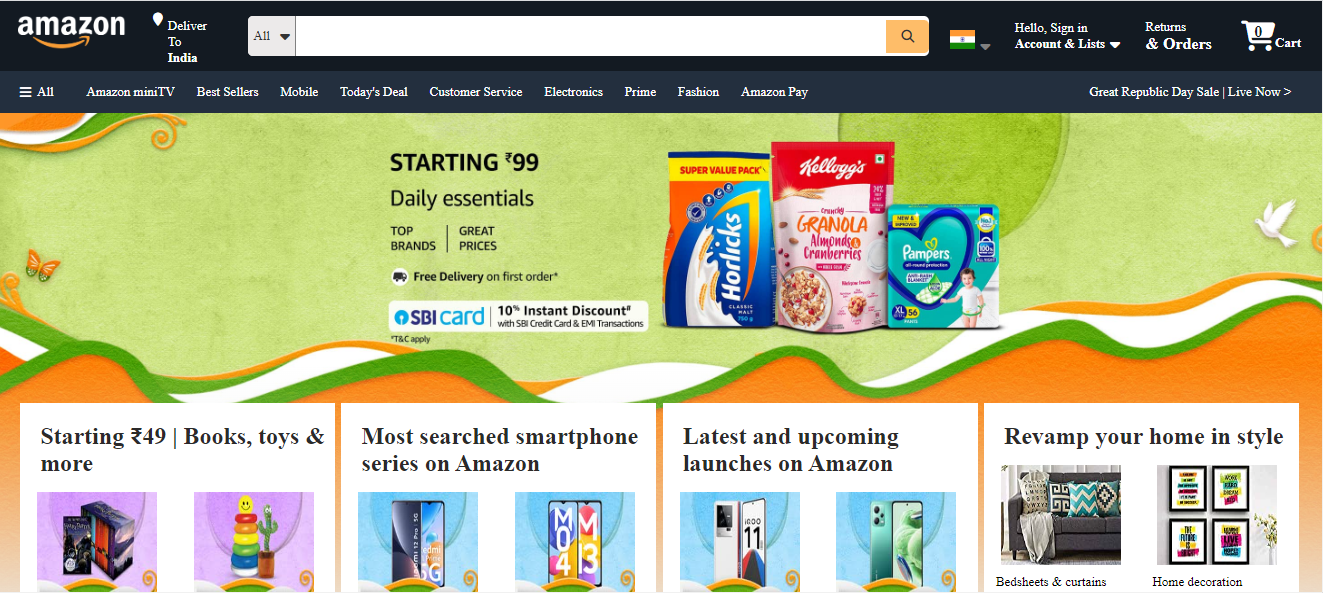Image resolution: width=1323 pixels, height=593 pixels.
Task: Click Bedsheets & curtains link
Action: [x=1051, y=582]
